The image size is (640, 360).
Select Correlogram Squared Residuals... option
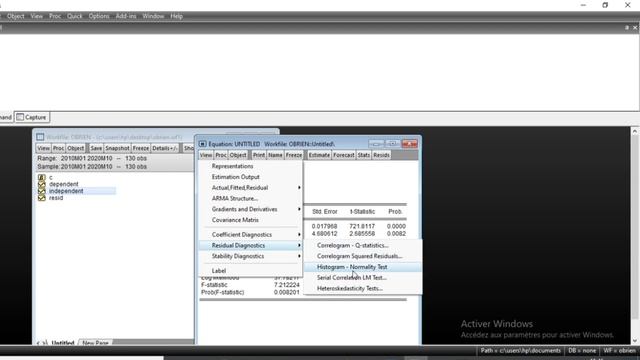362,256
